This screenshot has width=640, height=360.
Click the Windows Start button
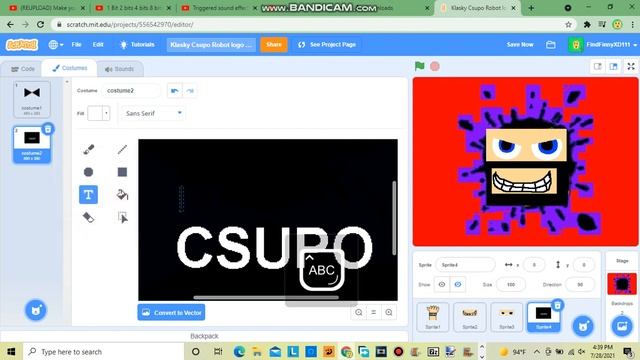11,351
